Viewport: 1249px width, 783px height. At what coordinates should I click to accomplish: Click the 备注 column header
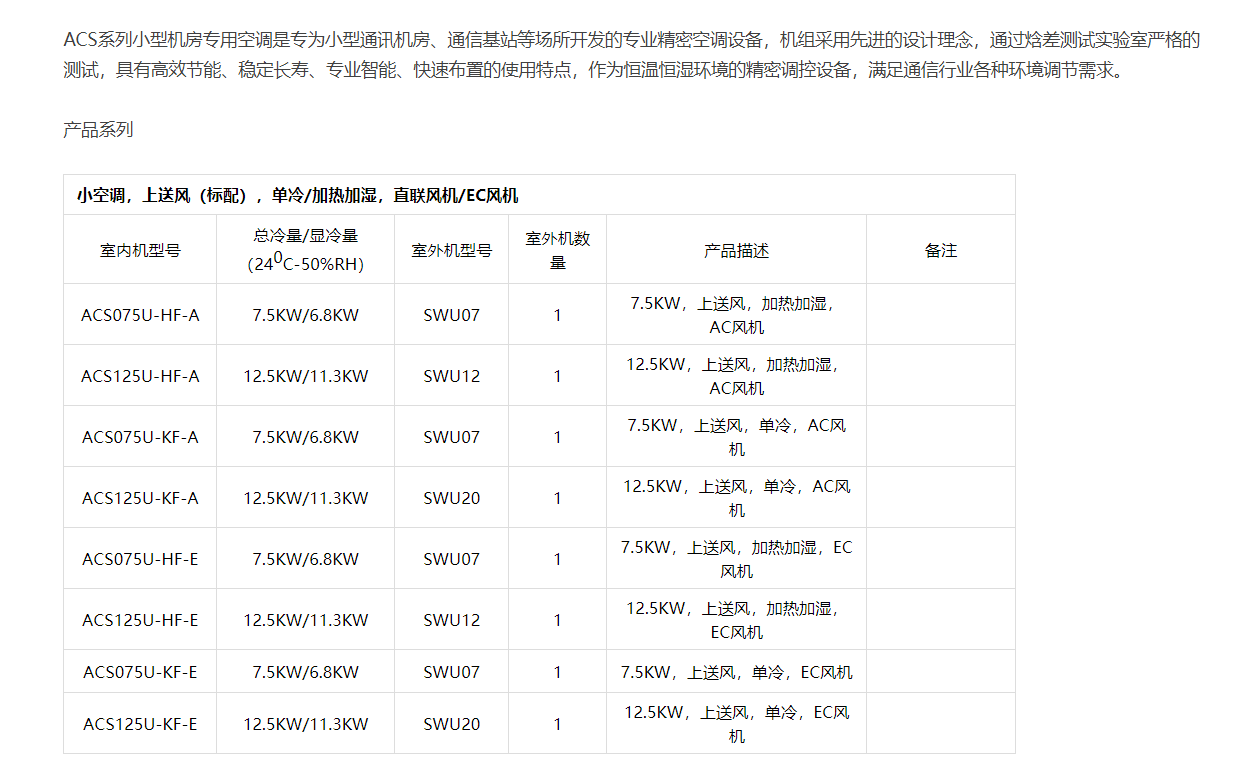coord(940,250)
